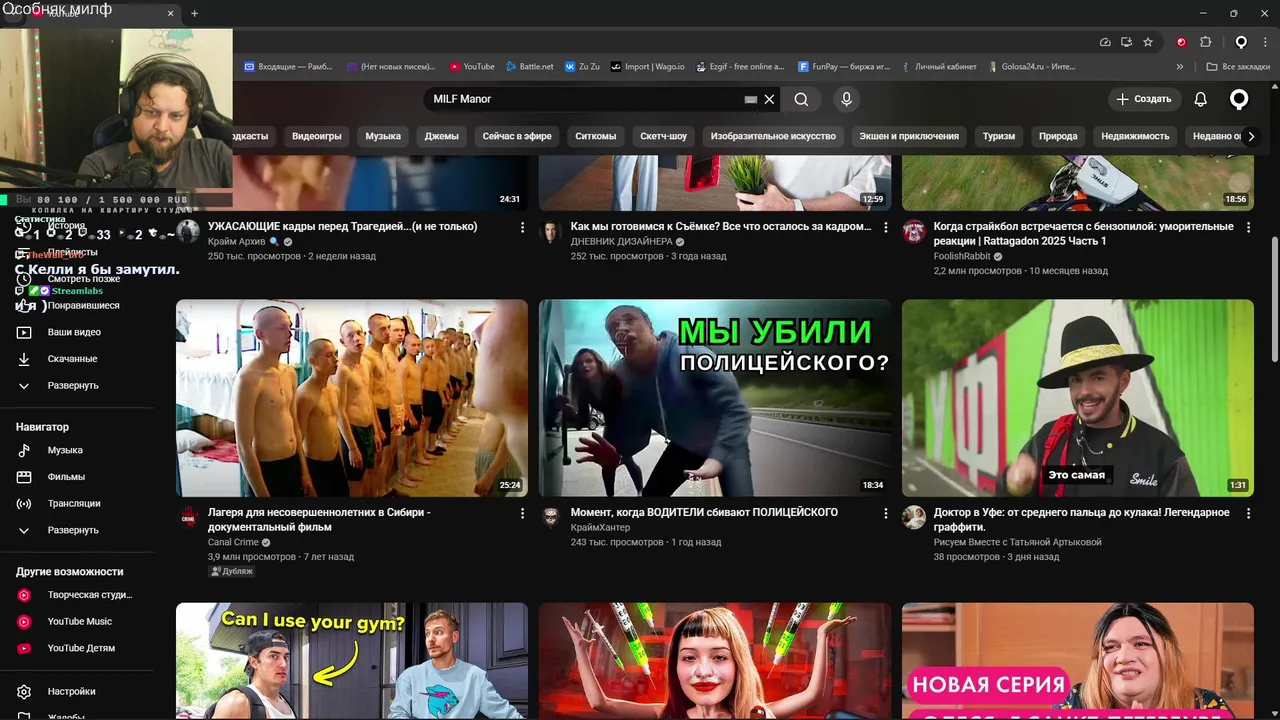Screen dimensions: 1280x720
Task: Open the Import | Wago.io bookmark
Action: click(x=647, y=67)
